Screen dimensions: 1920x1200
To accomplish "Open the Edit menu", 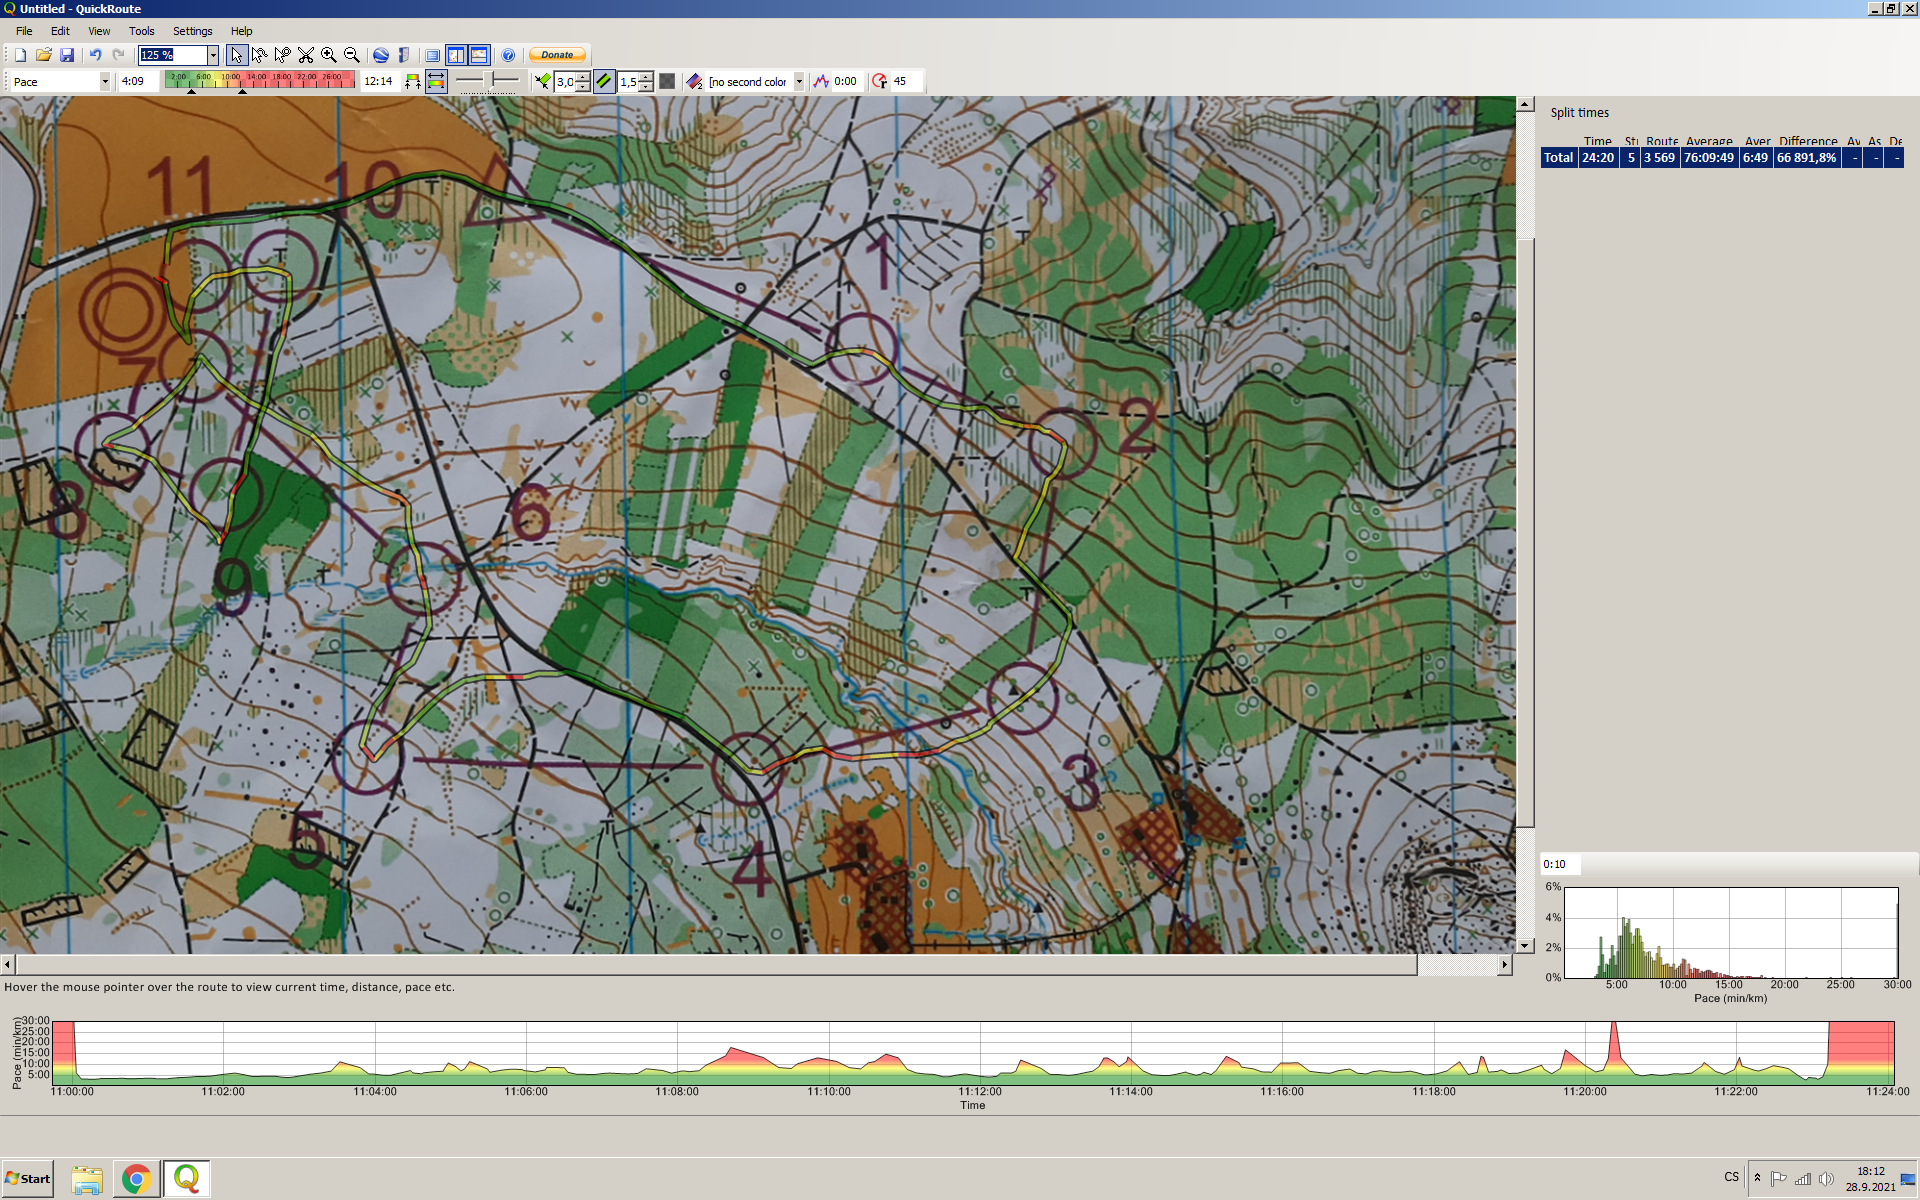I will click(x=60, y=31).
